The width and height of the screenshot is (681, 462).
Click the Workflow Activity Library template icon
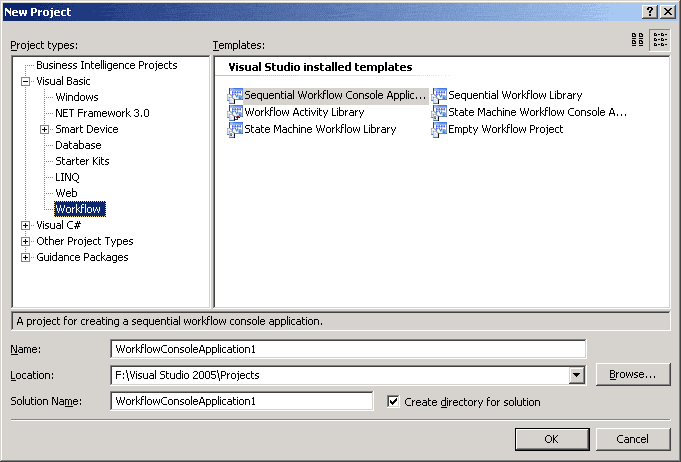point(236,113)
